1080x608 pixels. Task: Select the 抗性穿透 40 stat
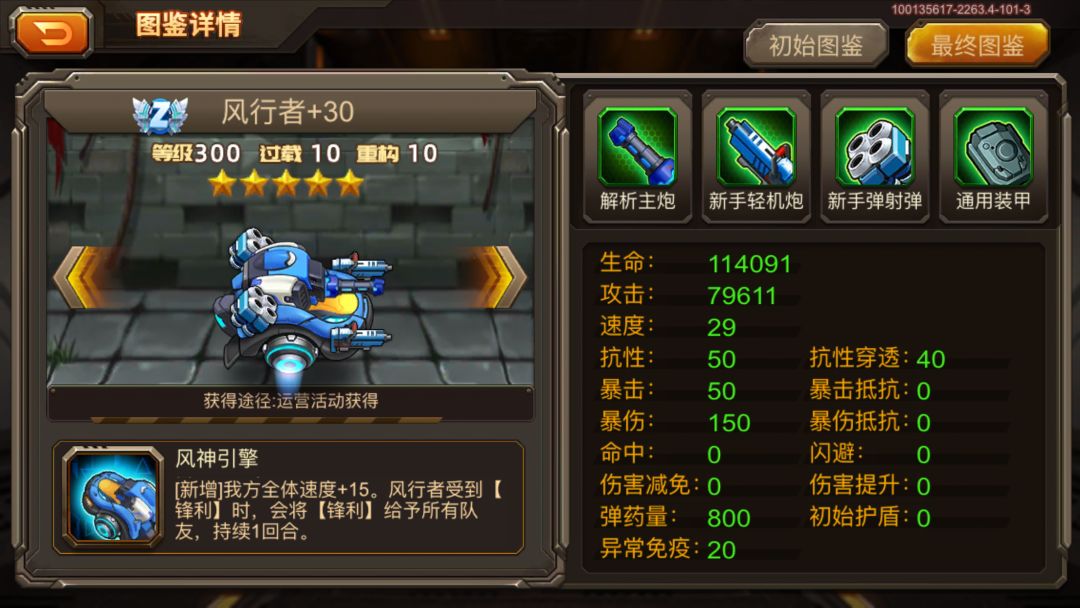(x=878, y=359)
